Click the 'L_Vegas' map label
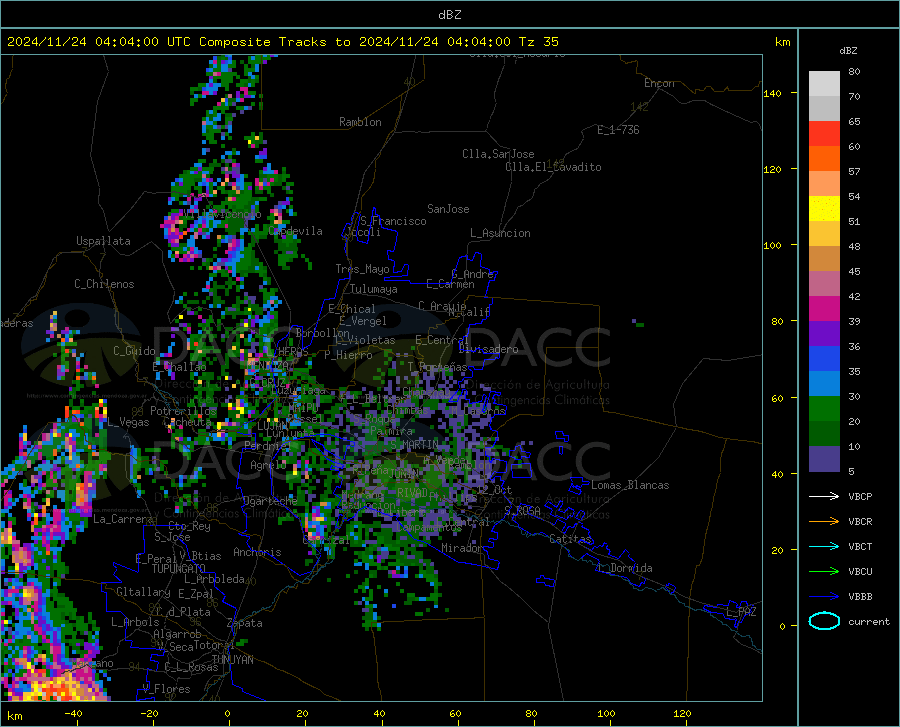Viewport: 900px width, 727px height. [129, 422]
